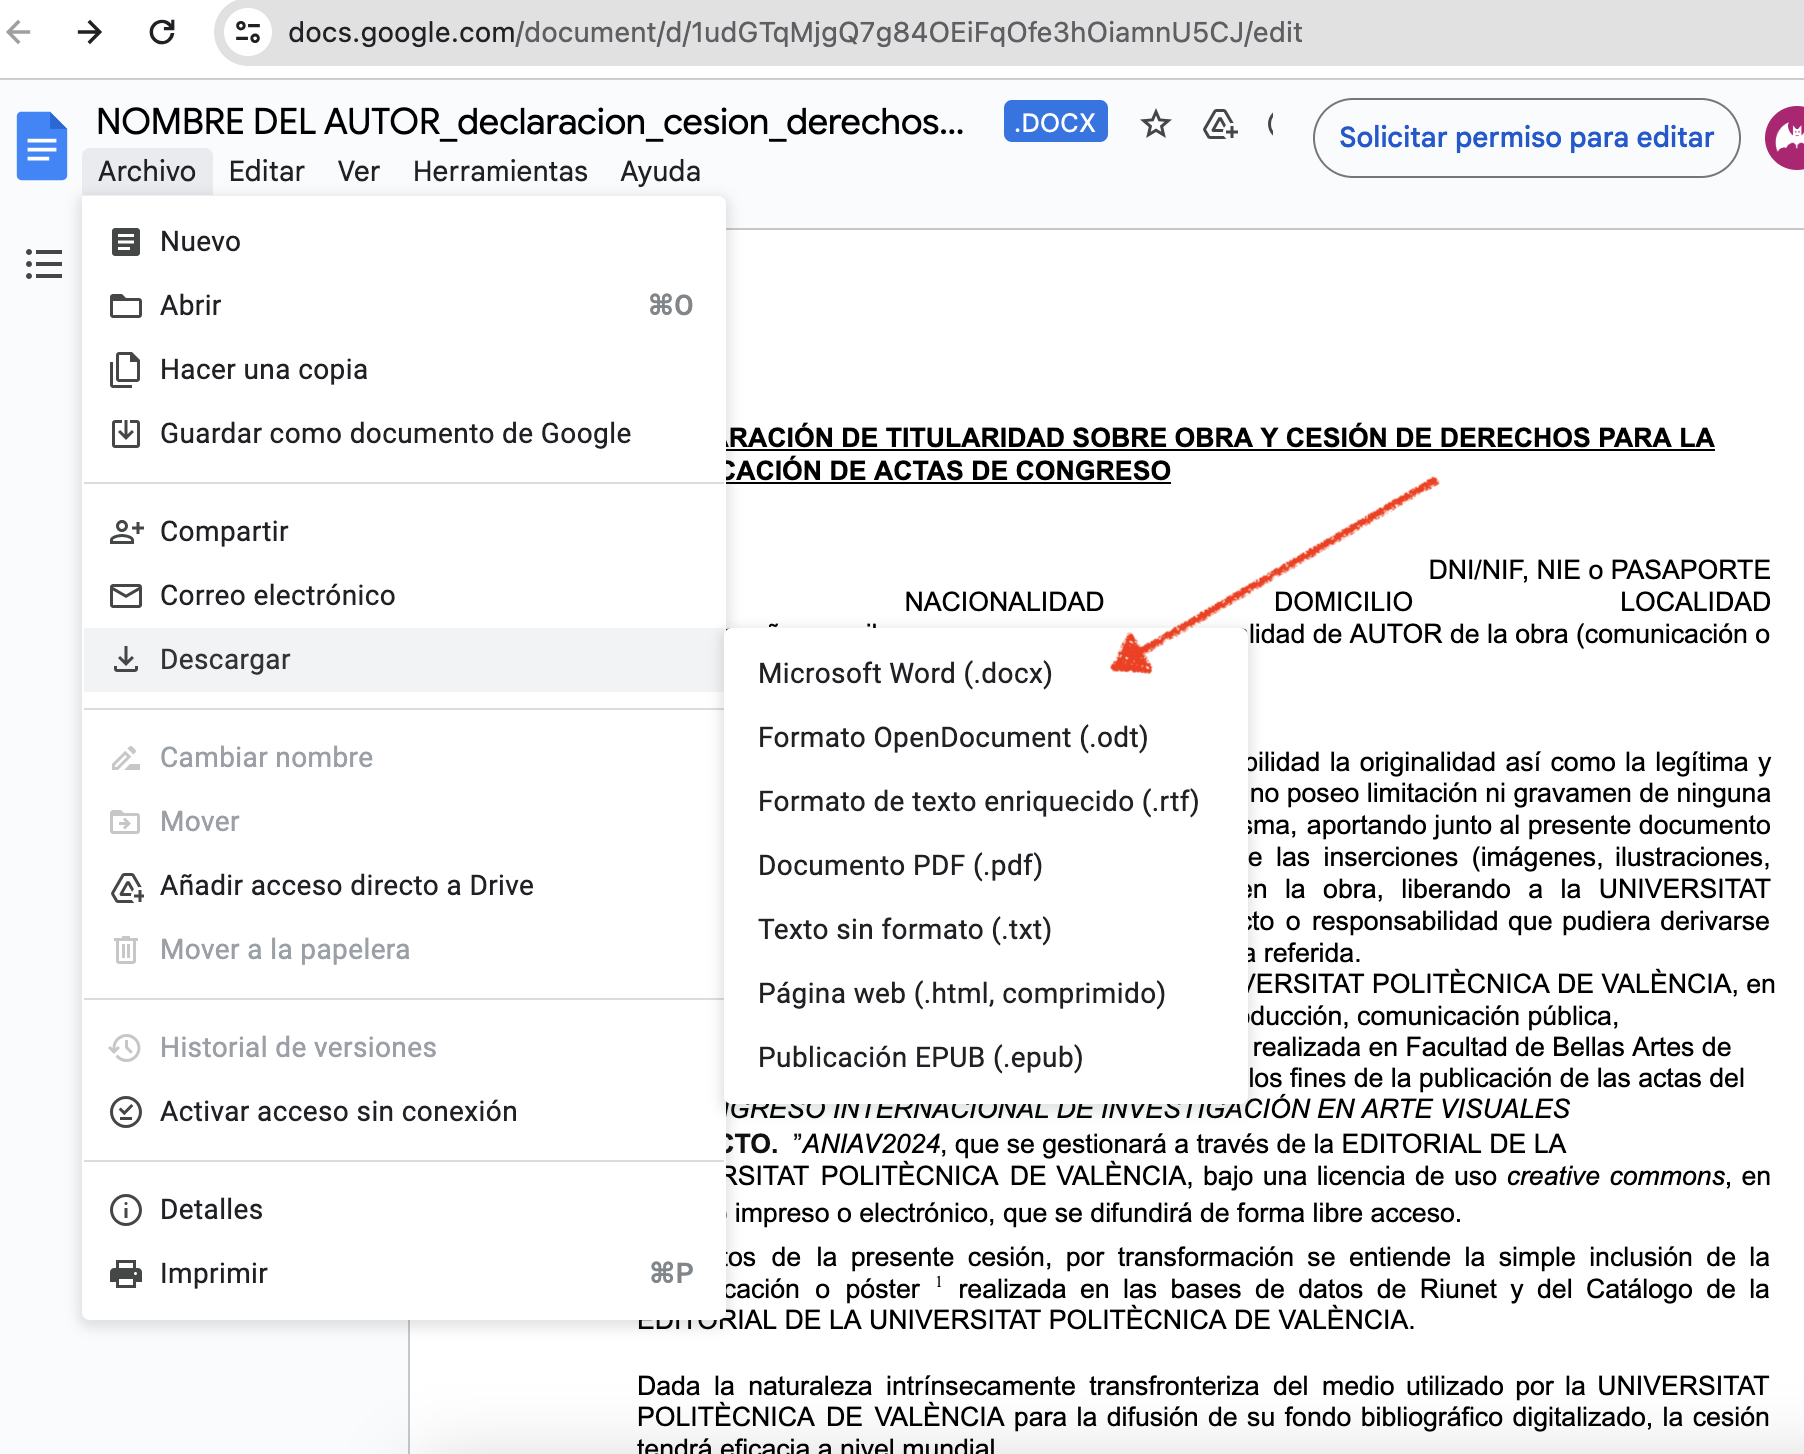Open the Herramientas menu
The image size is (1804, 1454).
click(x=500, y=171)
